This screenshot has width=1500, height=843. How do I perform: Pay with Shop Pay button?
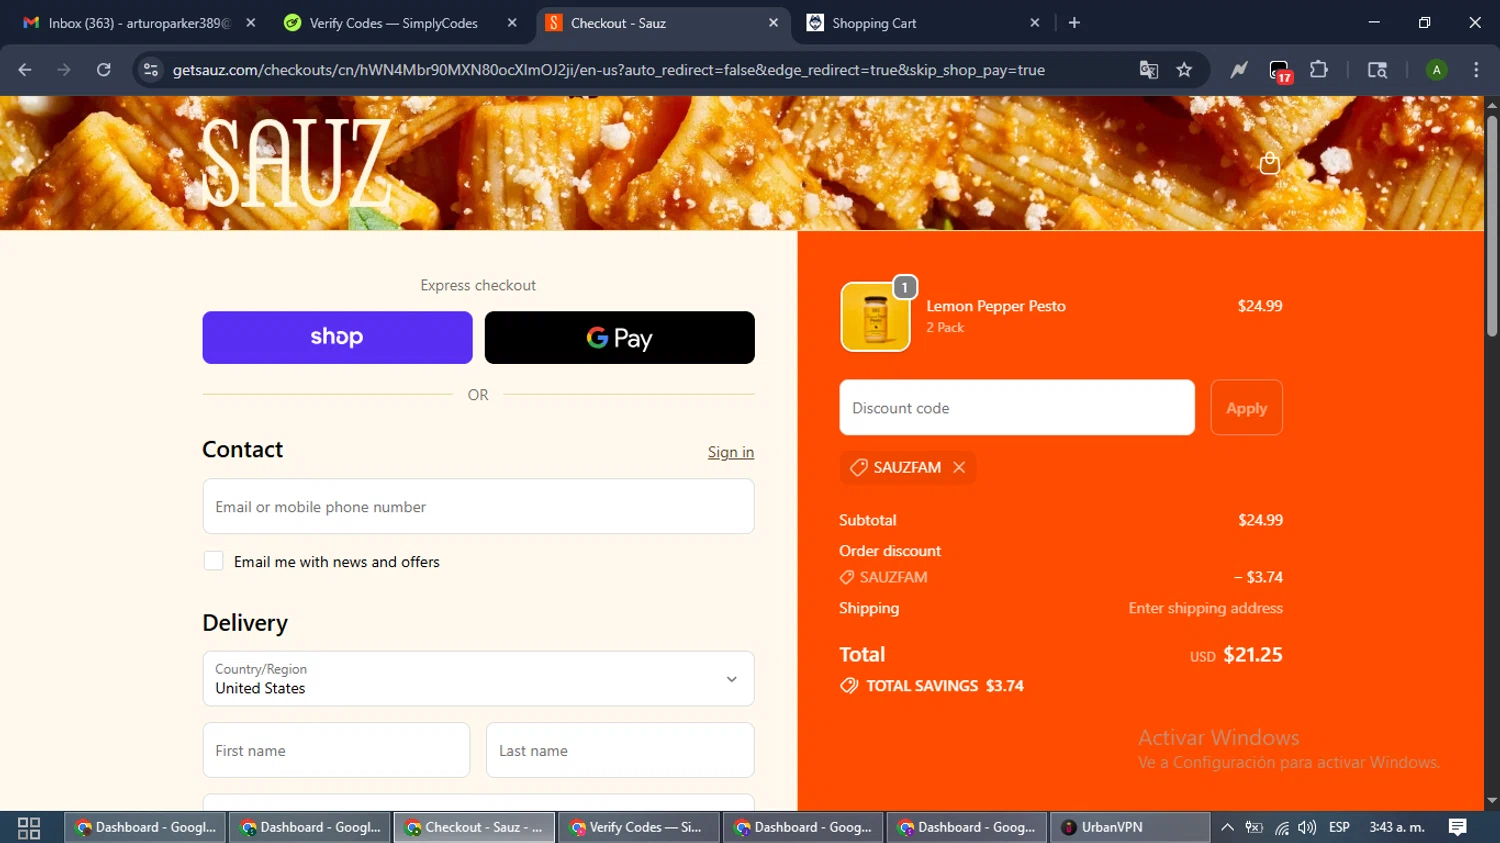[x=337, y=337]
